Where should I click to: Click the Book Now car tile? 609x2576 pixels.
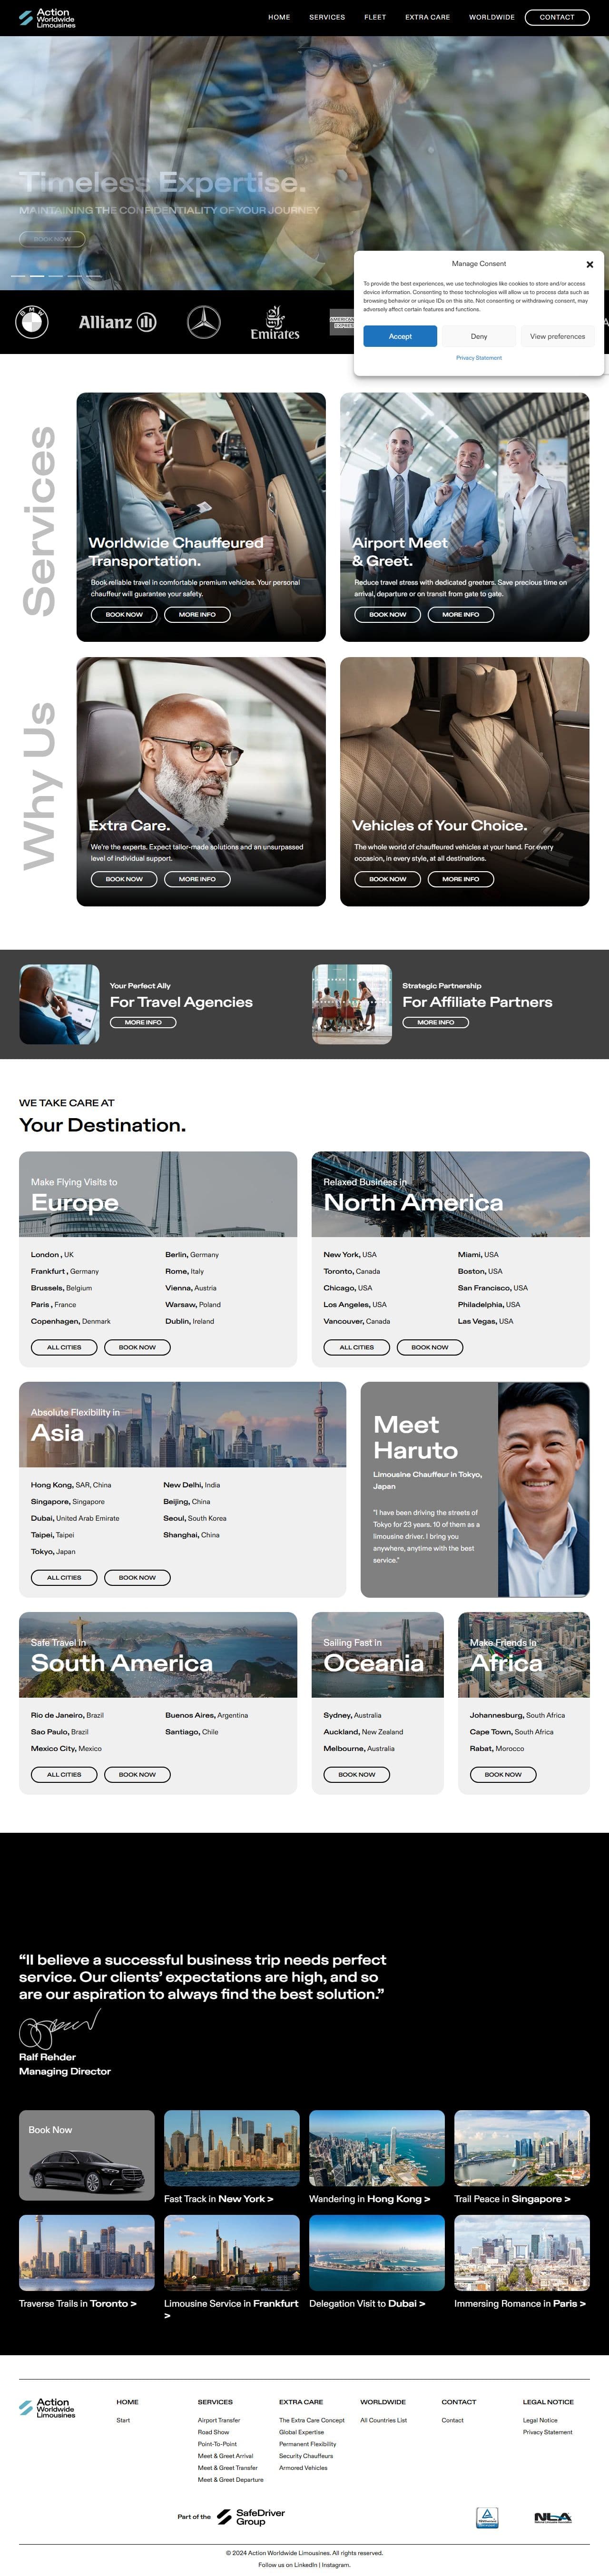click(x=87, y=2155)
